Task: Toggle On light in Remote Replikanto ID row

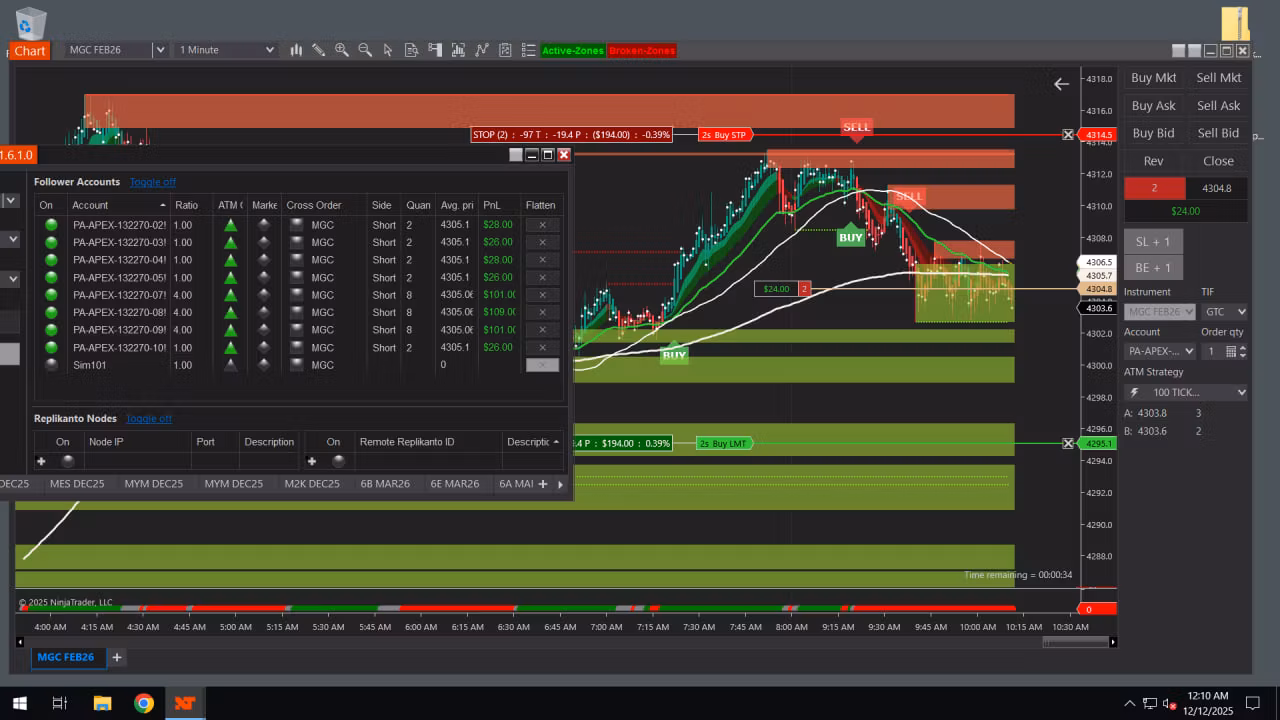Action: 338,461
